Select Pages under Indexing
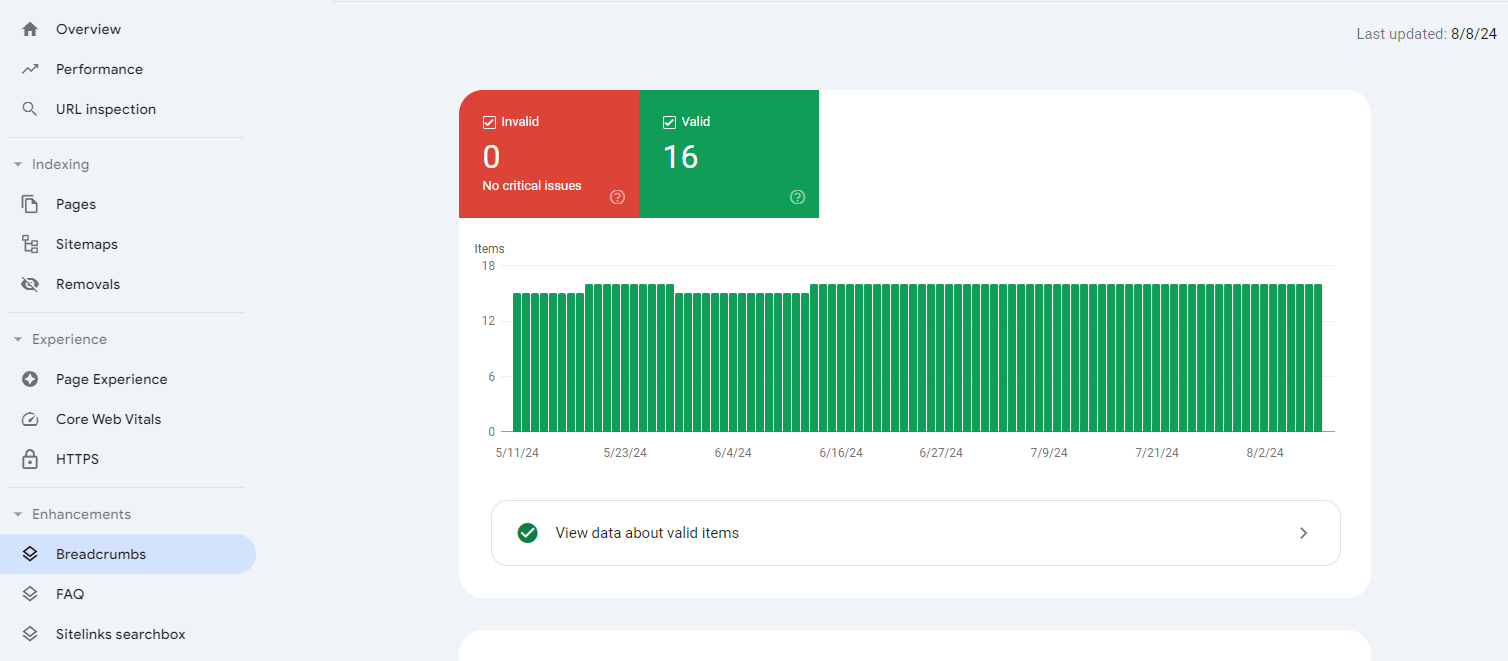Viewport: 1508px width, 661px height. (128, 204)
